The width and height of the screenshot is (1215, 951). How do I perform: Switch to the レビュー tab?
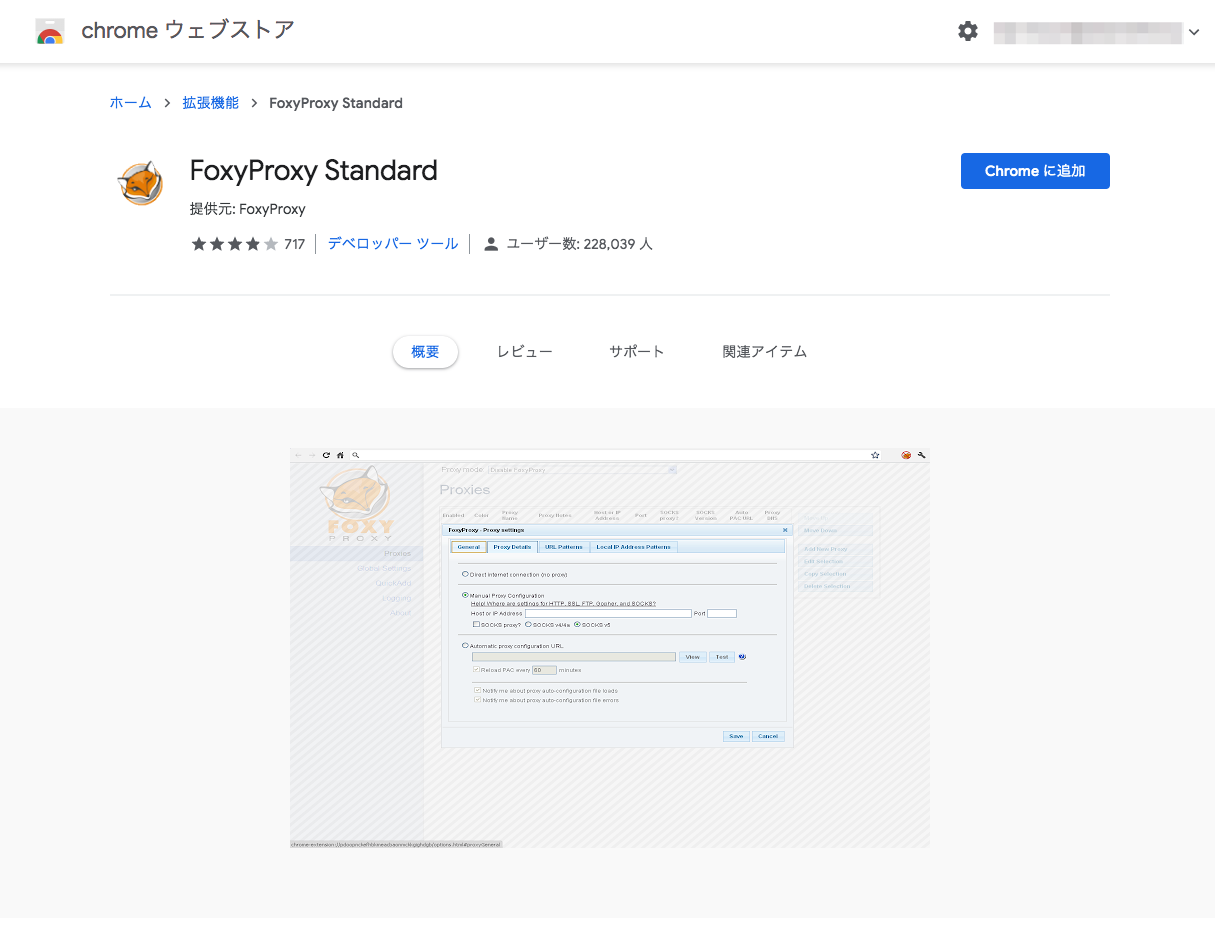point(524,352)
